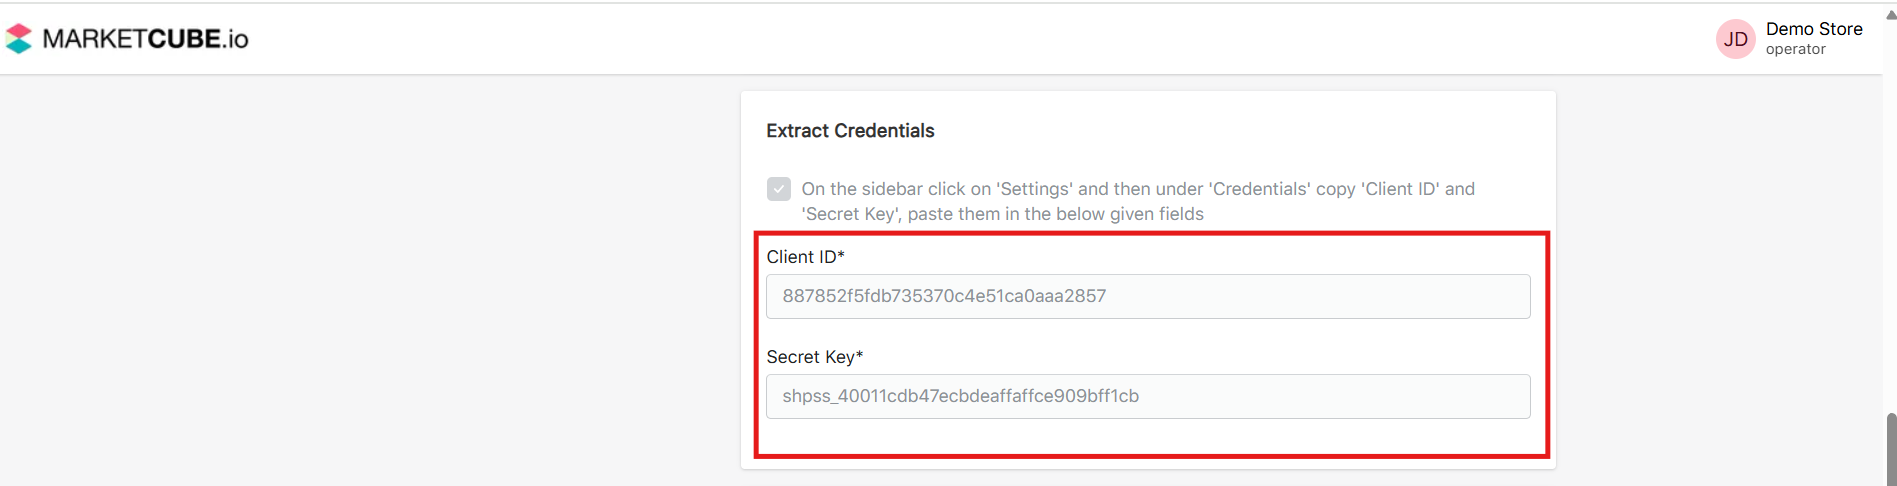Click the Secret Key field label
Viewport: 1897px width, 486px height.
click(810, 357)
